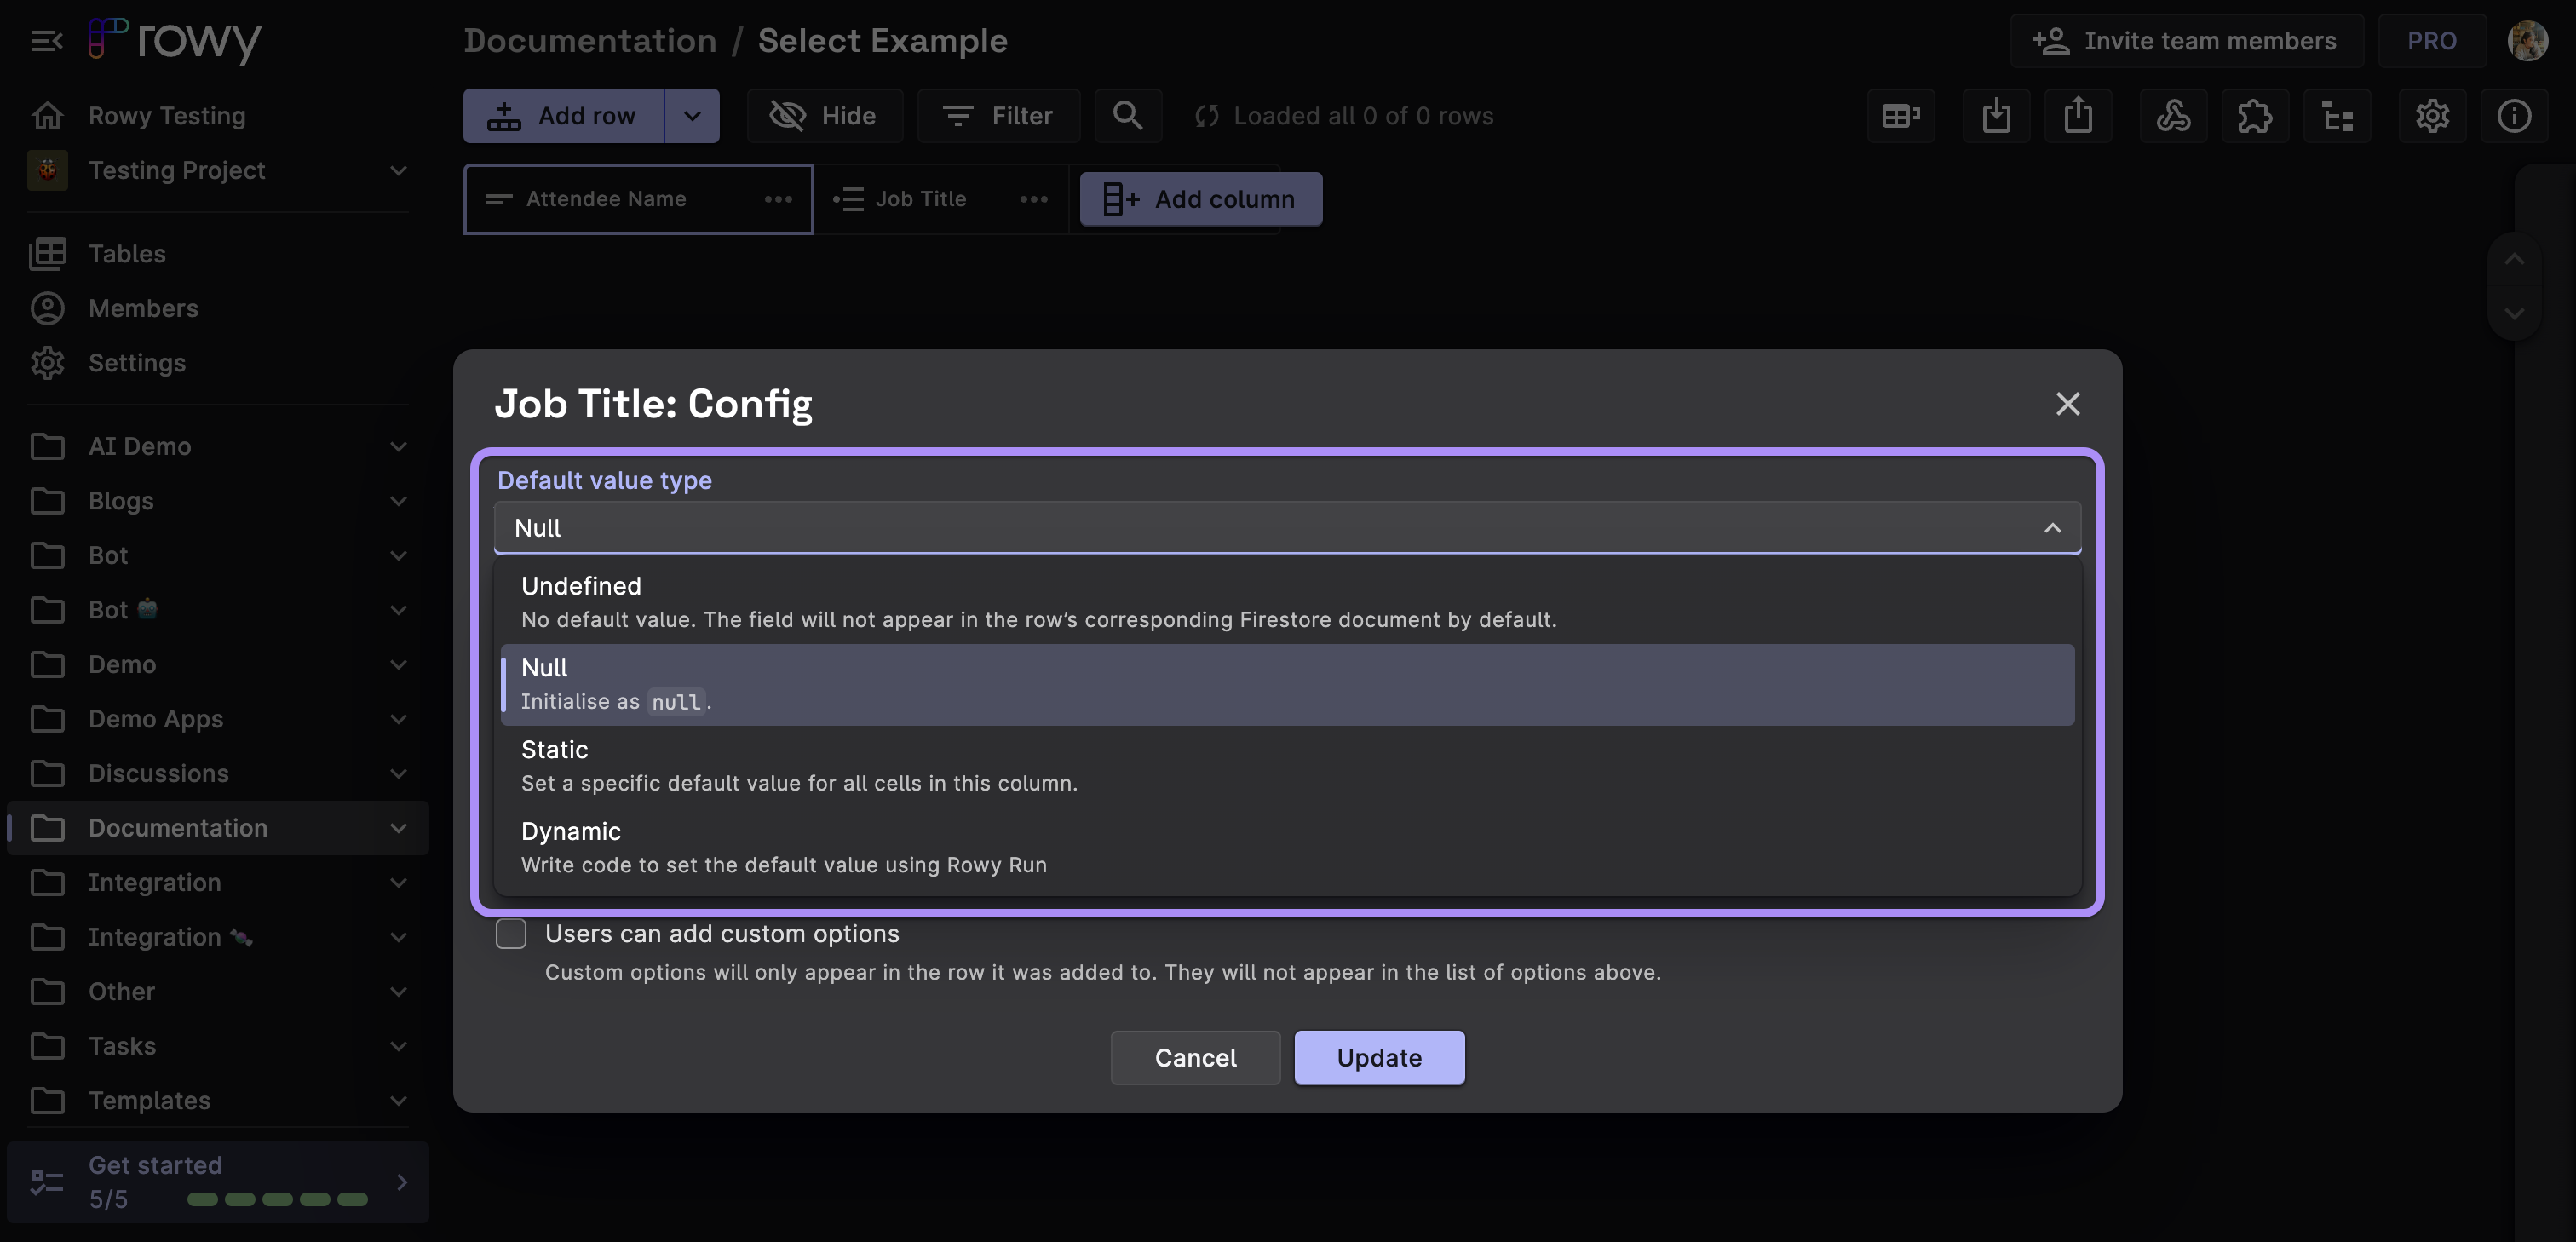
Task: Select Undefined default value type
Action: [1286, 601]
